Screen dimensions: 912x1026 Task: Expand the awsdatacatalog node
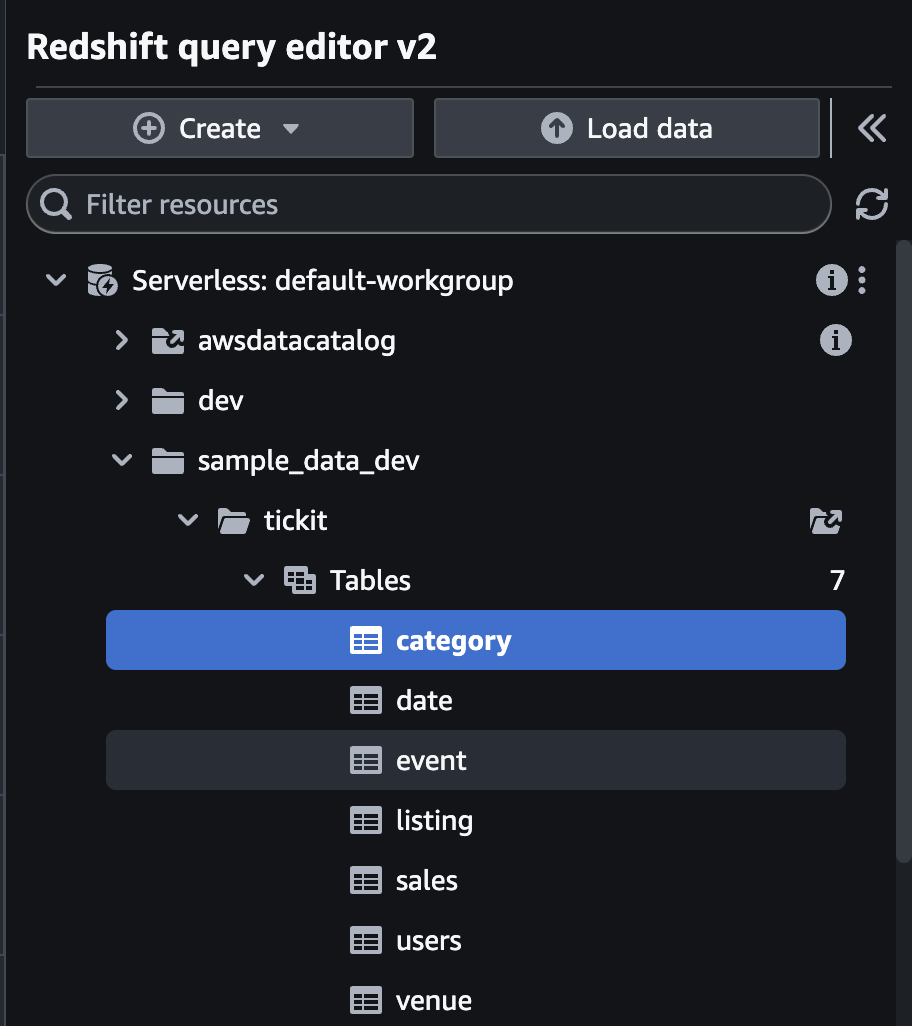point(122,340)
